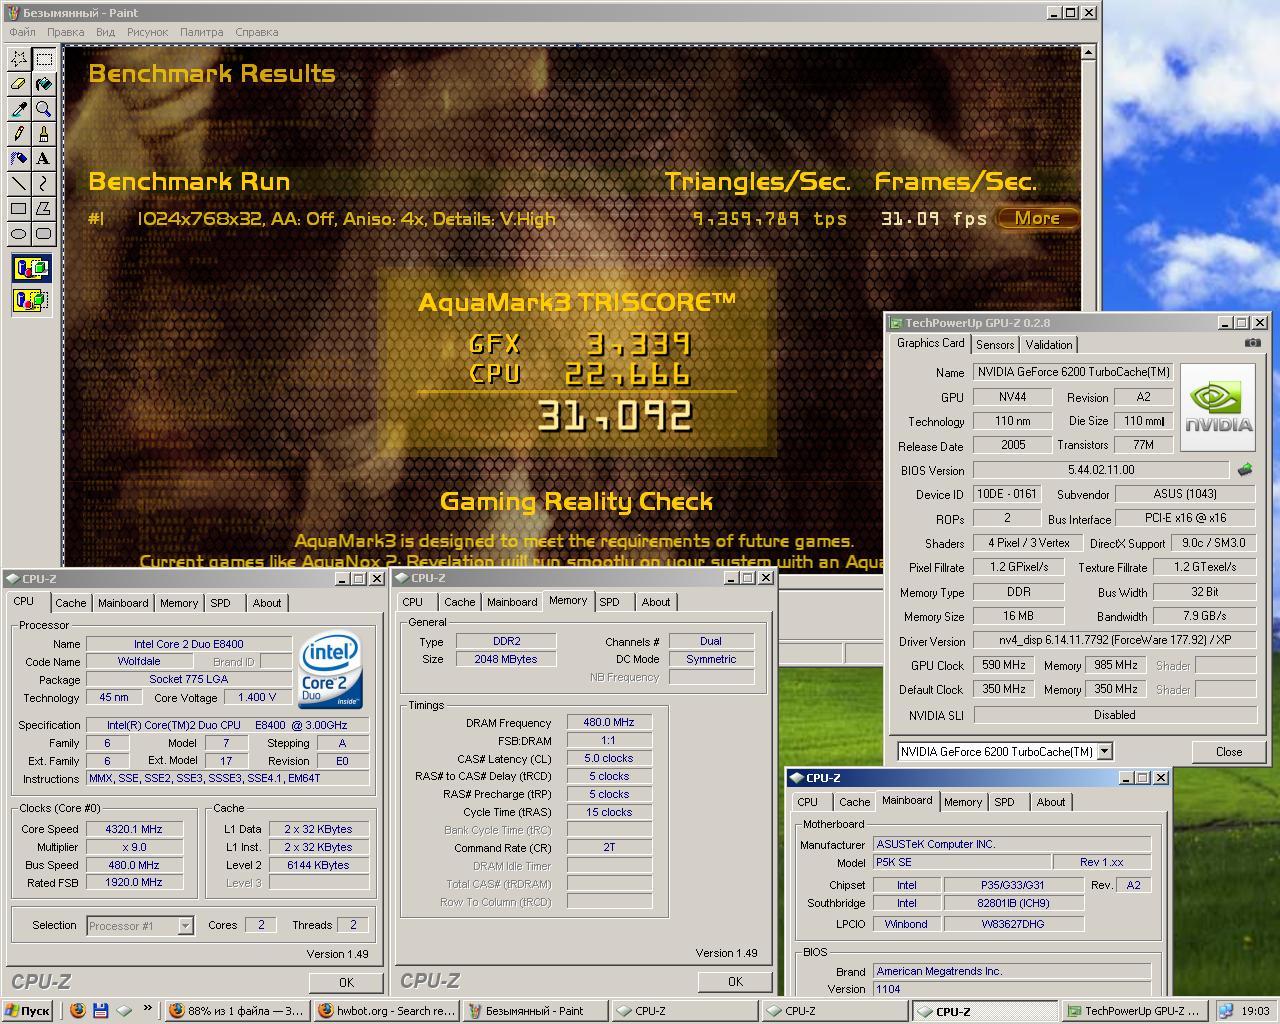Open the GPU selector dropdown in GPU-Z
This screenshot has height=1024, width=1280.
[x=1104, y=751]
